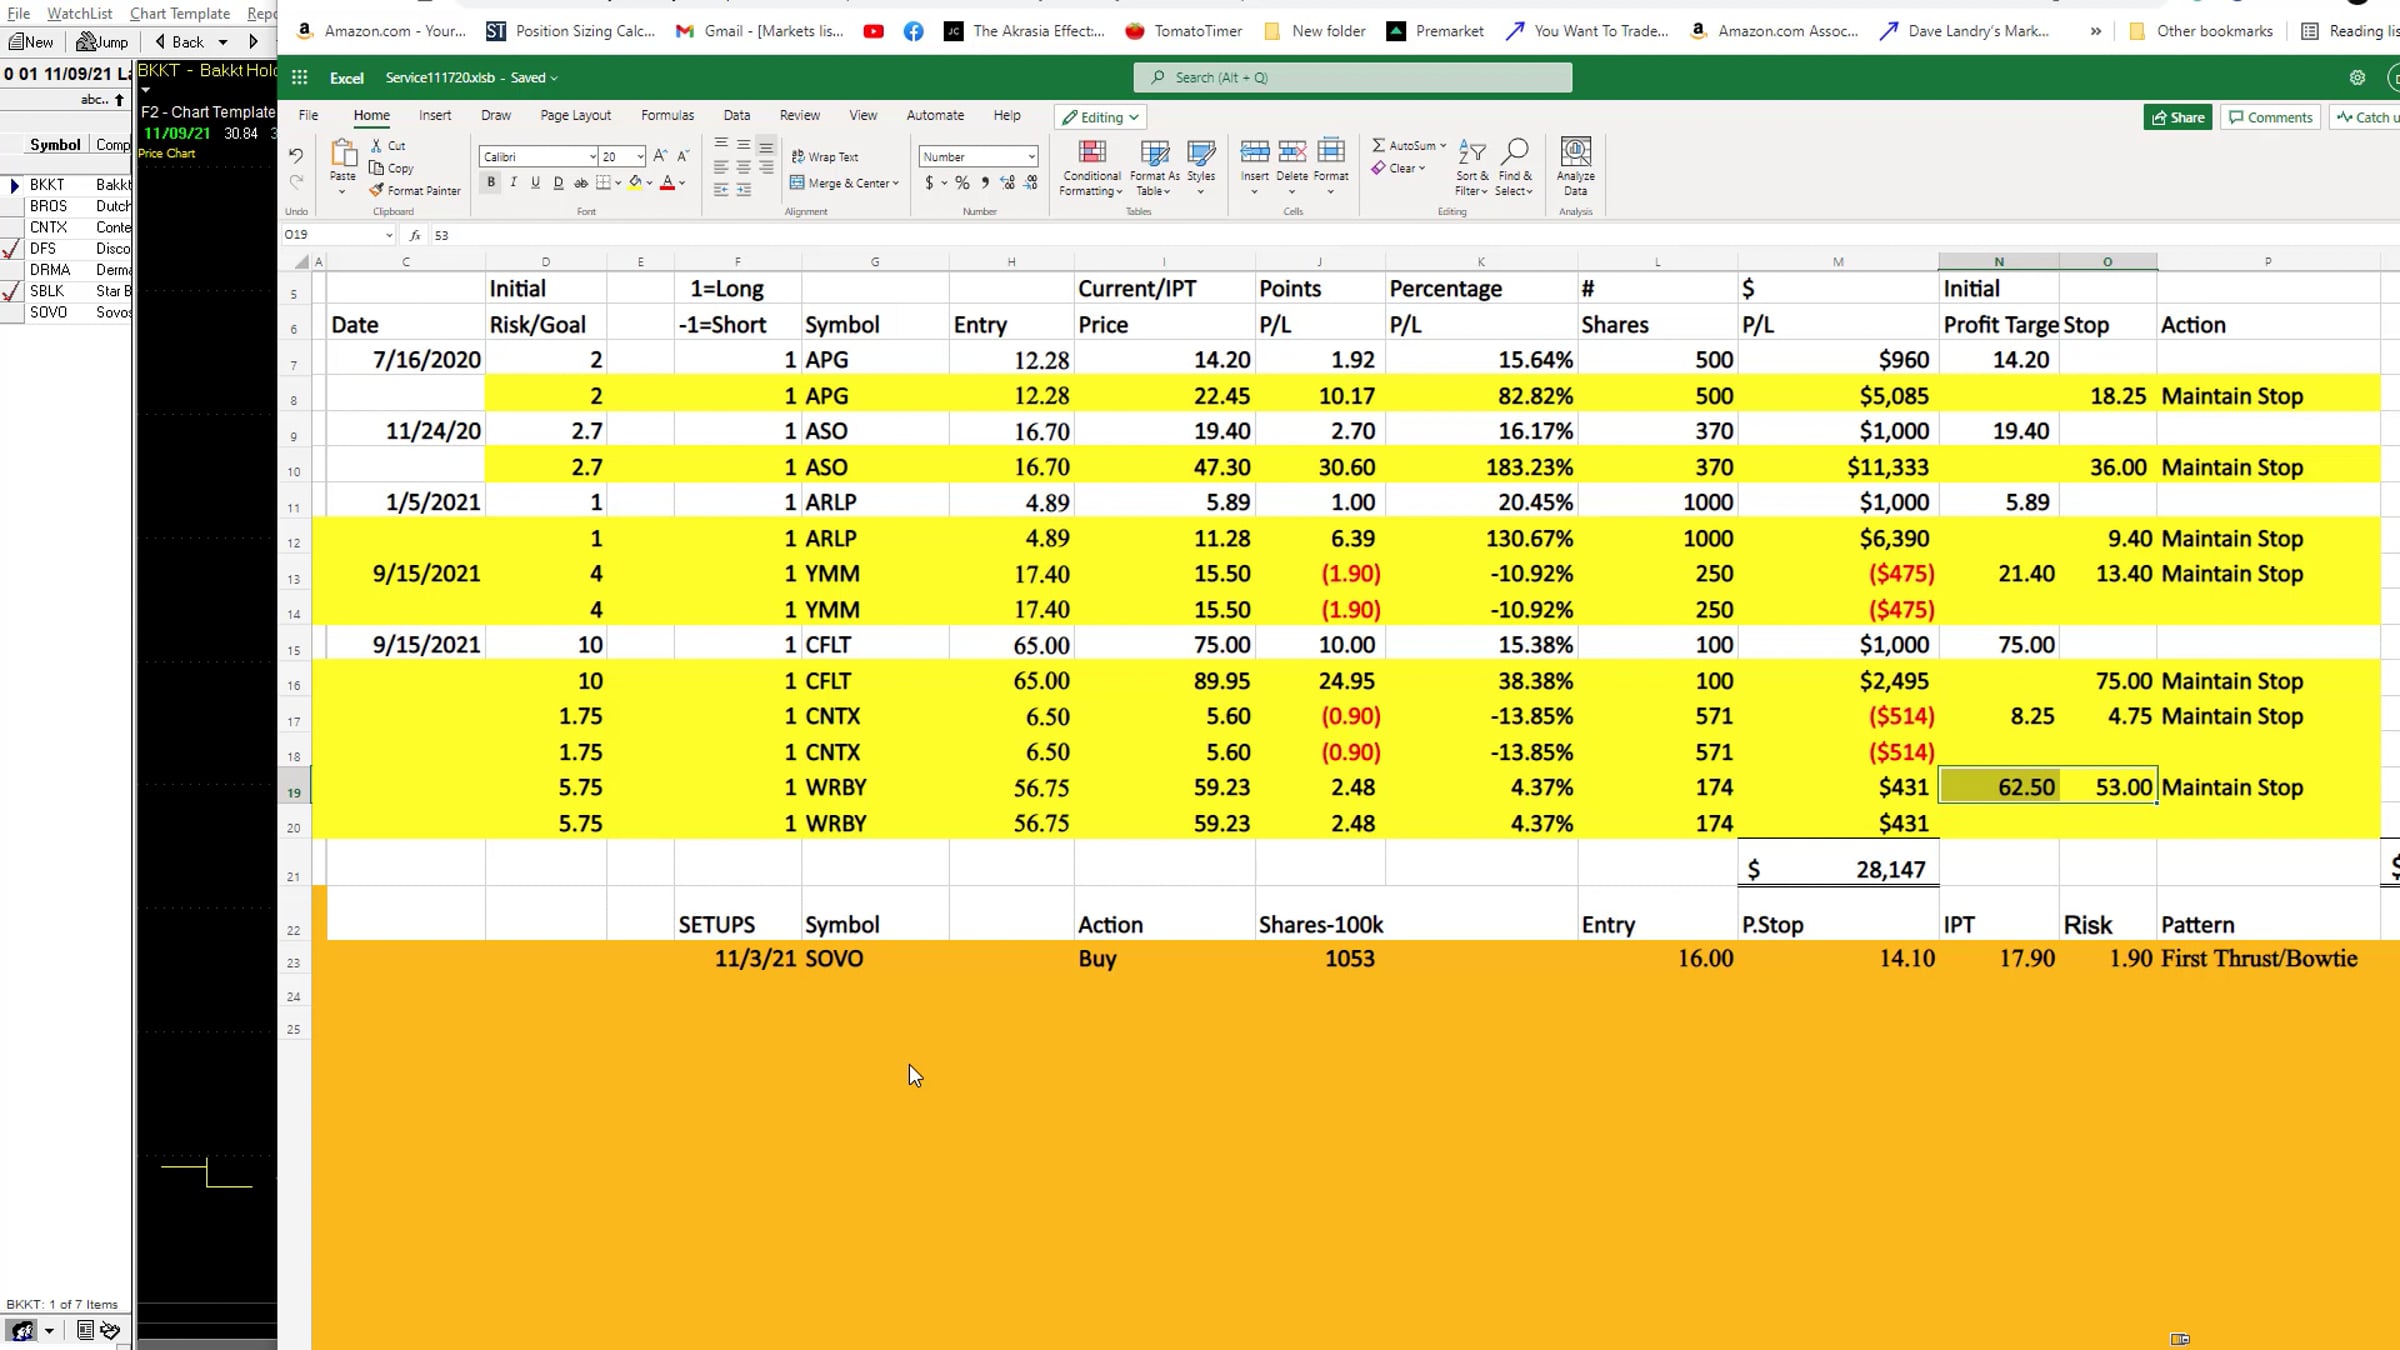Expand the Merge & Center dropdown
This screenshot has height=1350, width=2400.
point(896,183)
